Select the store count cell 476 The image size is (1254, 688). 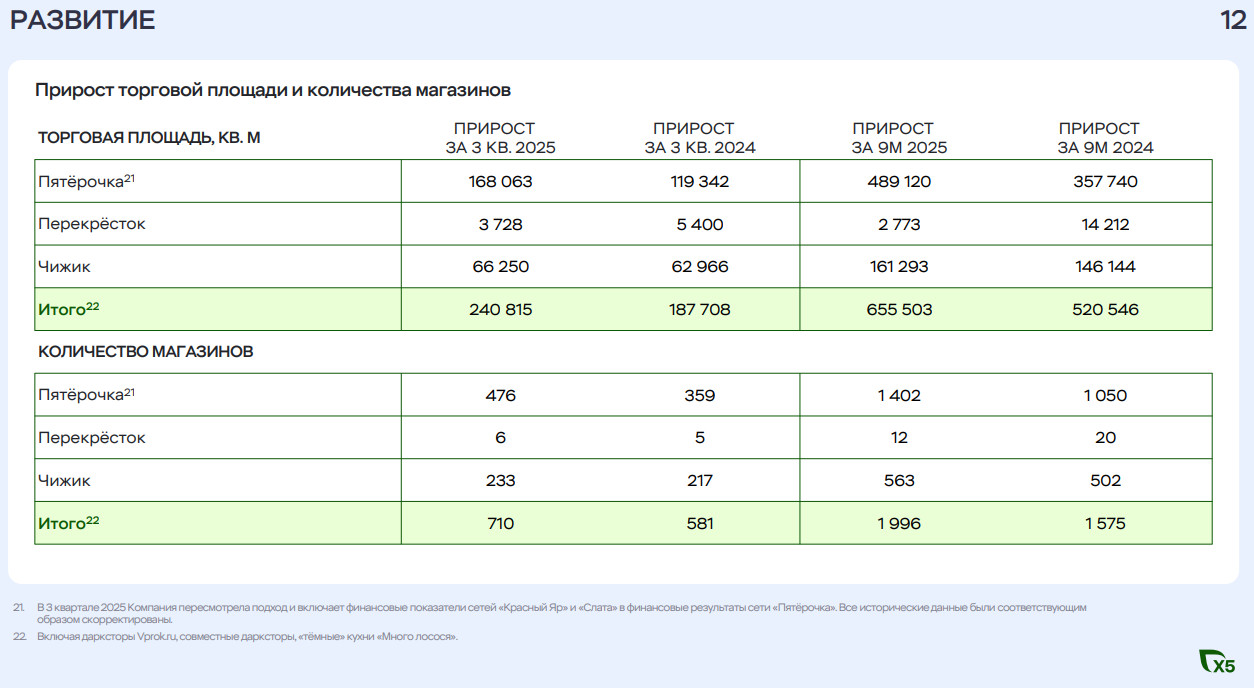click(x=500, y=396)
